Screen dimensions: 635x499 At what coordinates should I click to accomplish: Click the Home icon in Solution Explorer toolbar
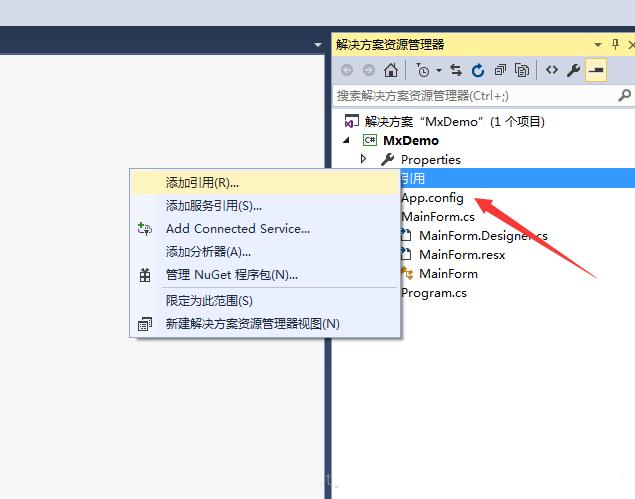(391, 70)
